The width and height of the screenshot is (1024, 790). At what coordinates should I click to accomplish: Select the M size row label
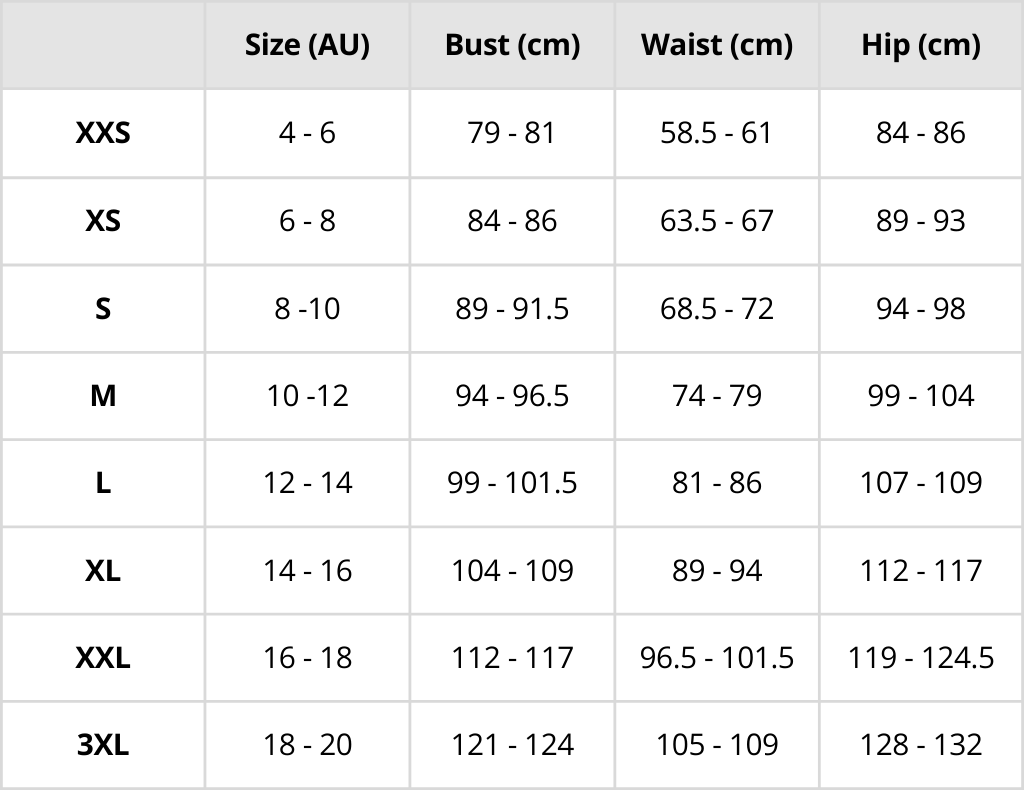[x=103, y=396]
